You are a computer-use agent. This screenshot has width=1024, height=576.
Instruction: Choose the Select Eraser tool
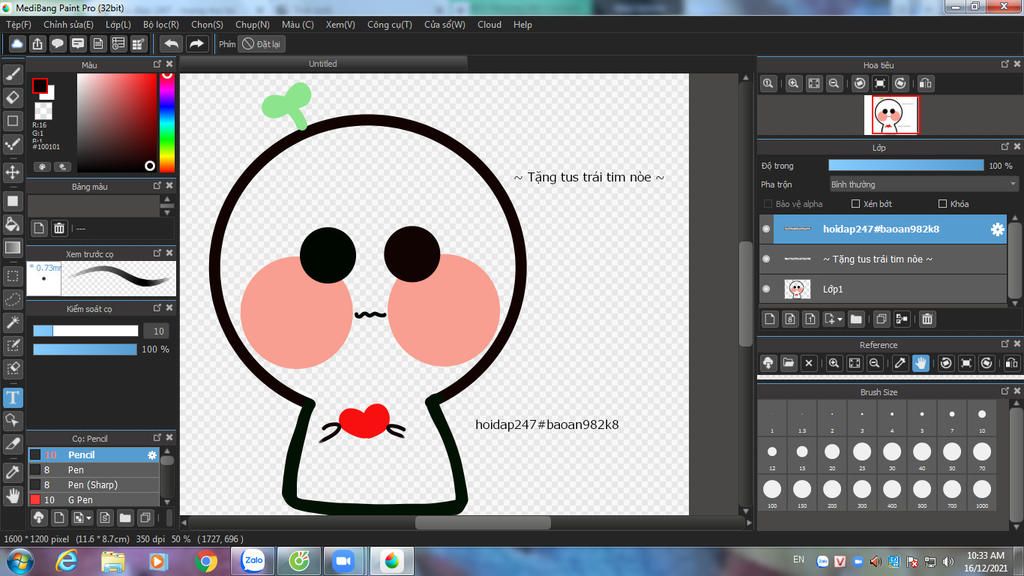(x=12, y=369)
